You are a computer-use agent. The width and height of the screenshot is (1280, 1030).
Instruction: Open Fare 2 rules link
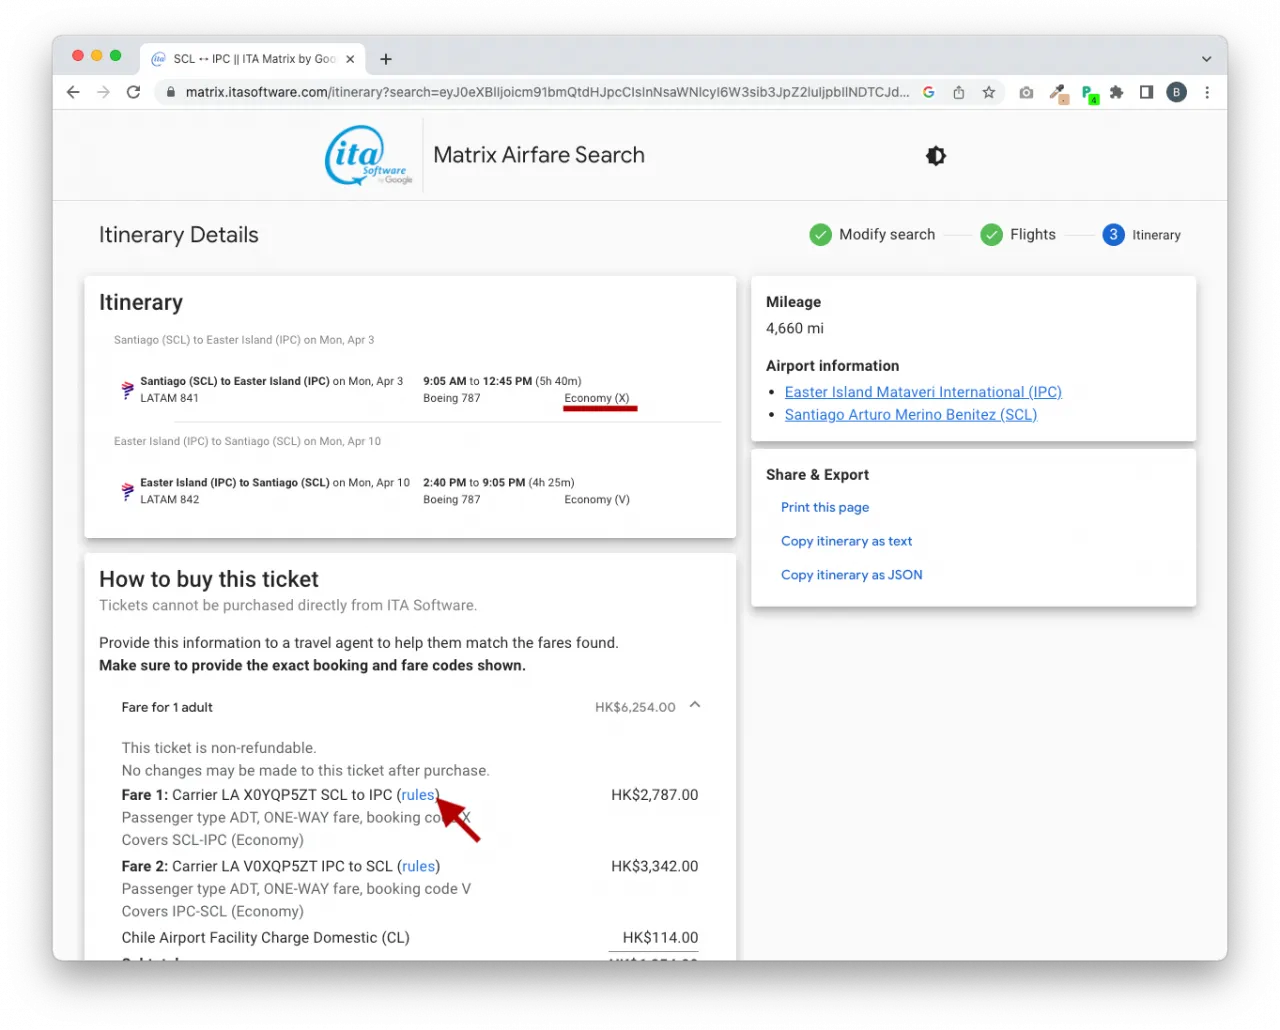click(418, 866)
